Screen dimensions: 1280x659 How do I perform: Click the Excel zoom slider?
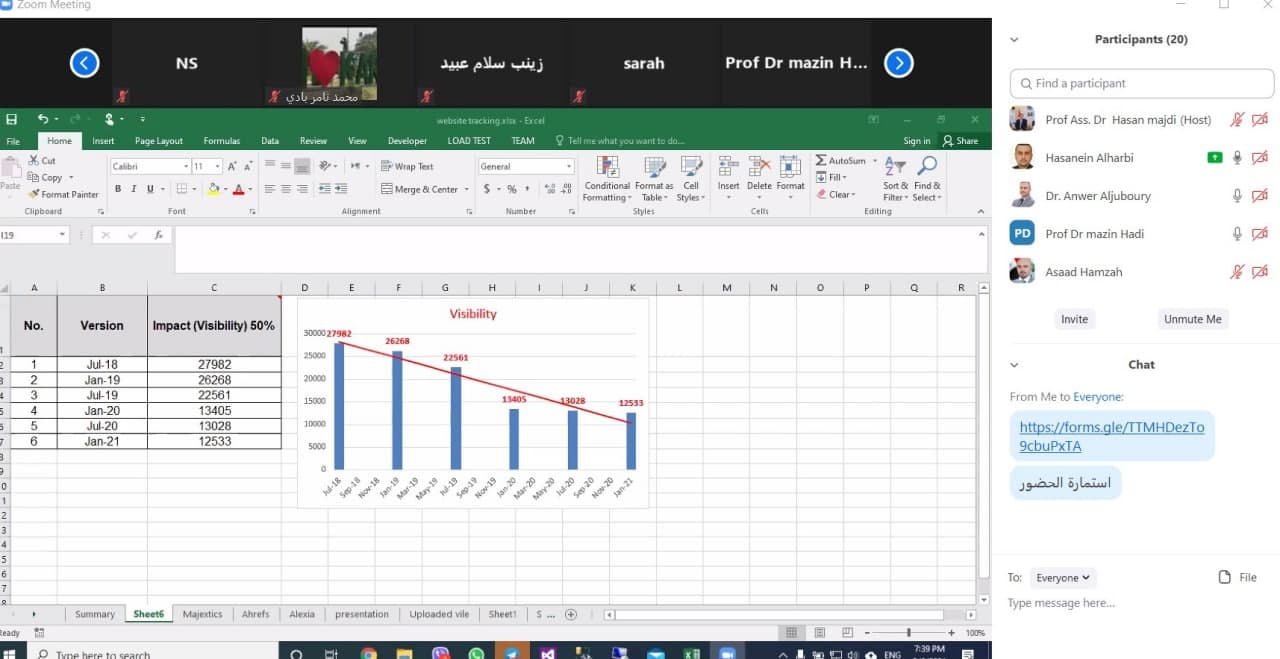pos(908,633)
